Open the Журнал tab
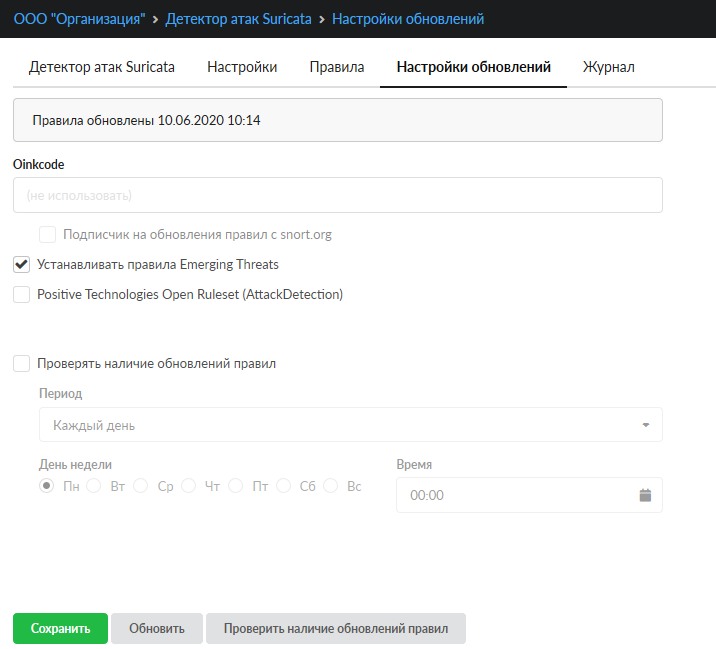 609,67
